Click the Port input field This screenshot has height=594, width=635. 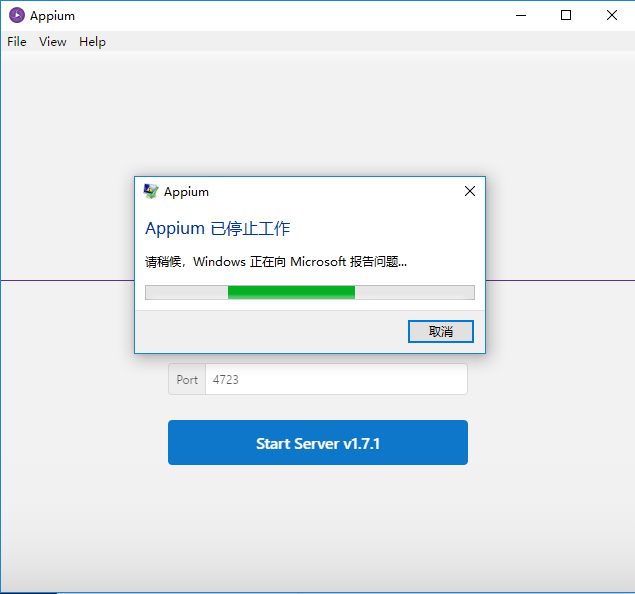336,379
